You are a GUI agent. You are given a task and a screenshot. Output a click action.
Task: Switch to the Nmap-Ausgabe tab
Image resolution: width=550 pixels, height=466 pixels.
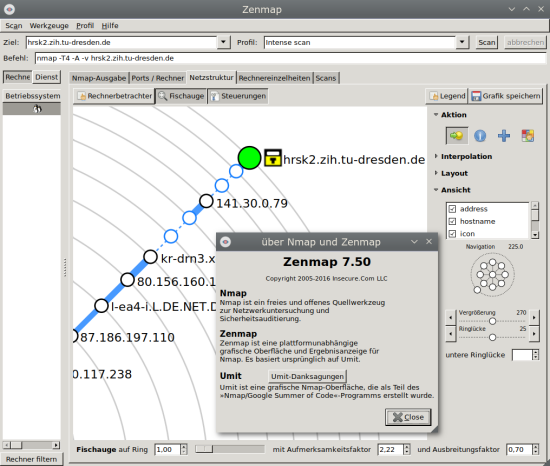pyautogui.click(x=99, y=78)
